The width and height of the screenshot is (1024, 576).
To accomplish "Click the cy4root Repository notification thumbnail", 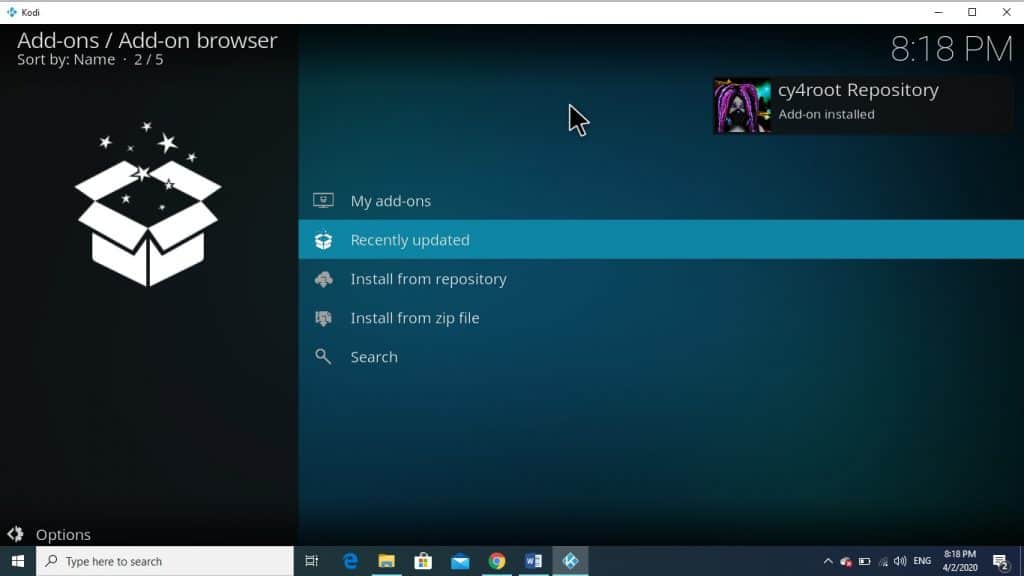I will [x=742, y=106].
